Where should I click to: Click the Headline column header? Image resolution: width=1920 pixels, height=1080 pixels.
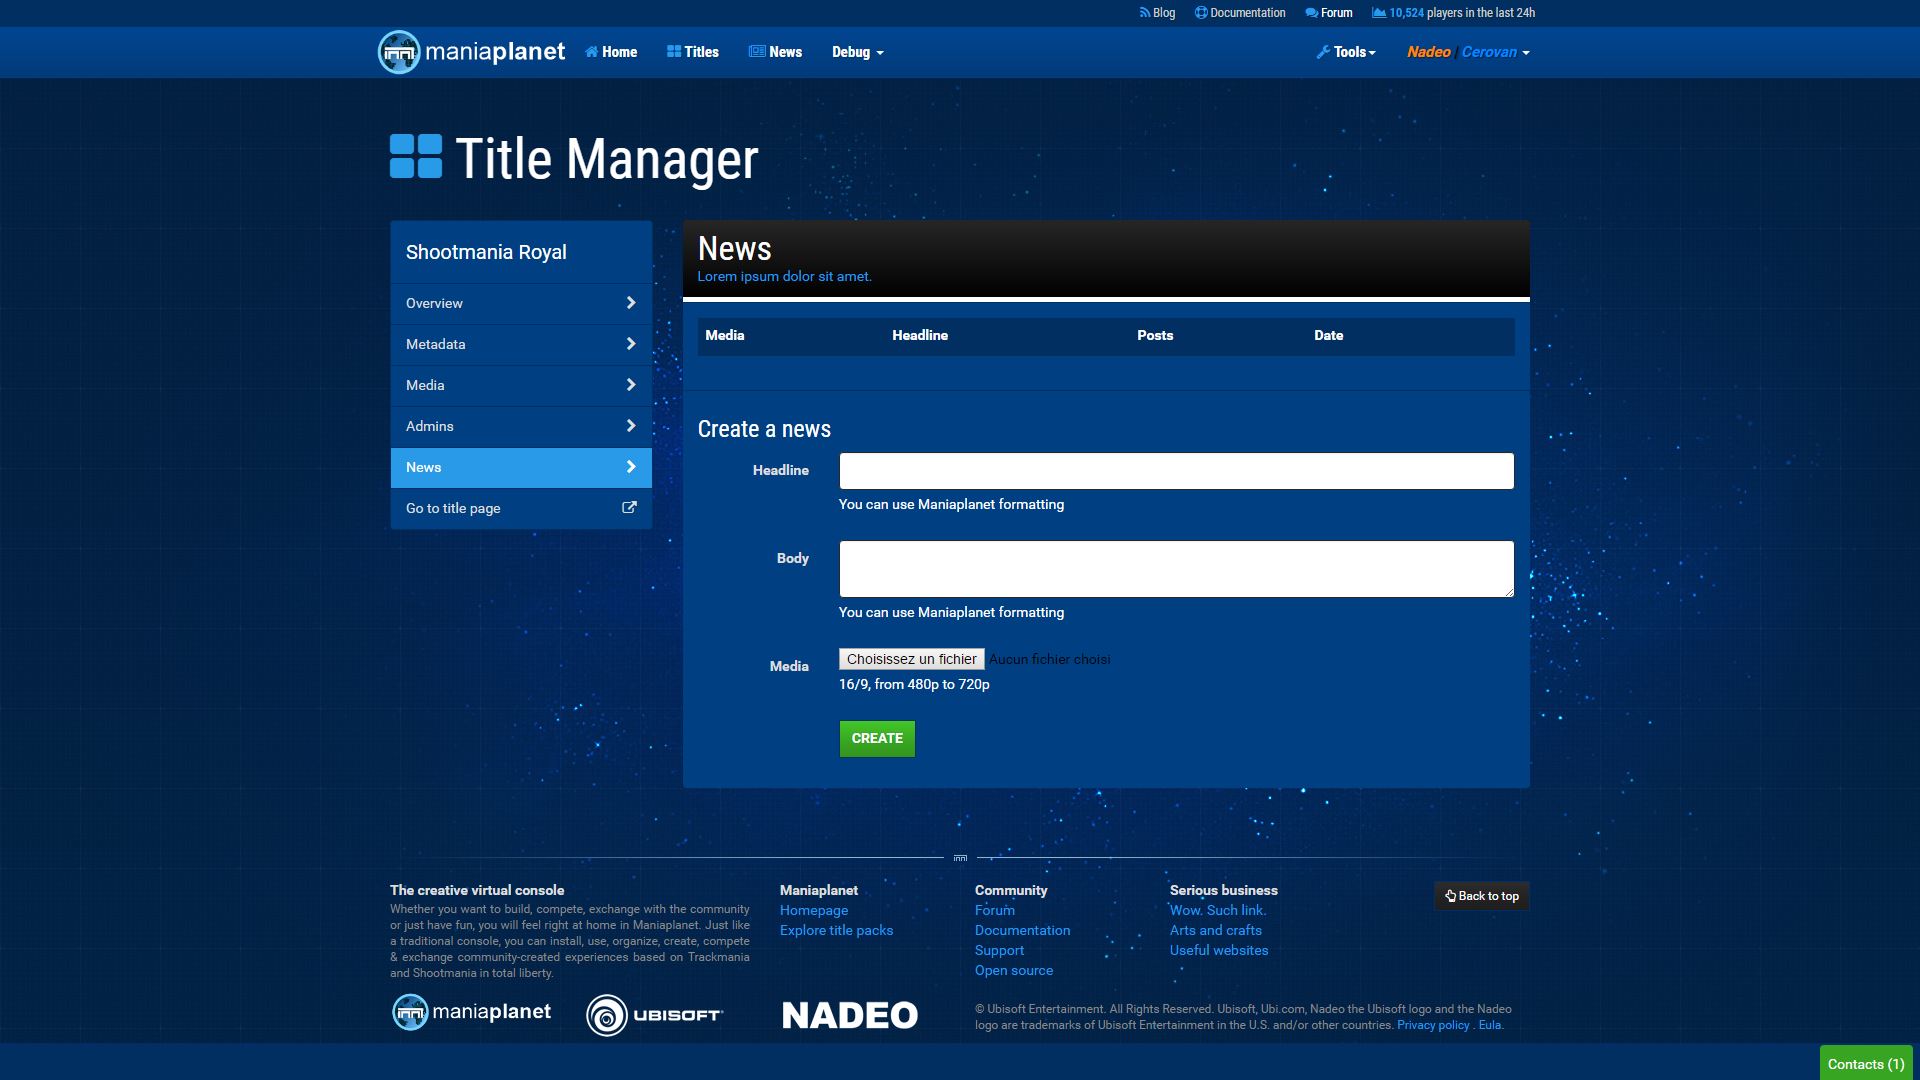920,335
